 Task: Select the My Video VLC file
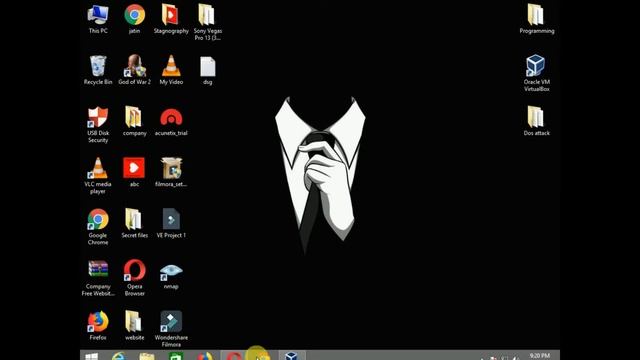(x=171, y=70)
